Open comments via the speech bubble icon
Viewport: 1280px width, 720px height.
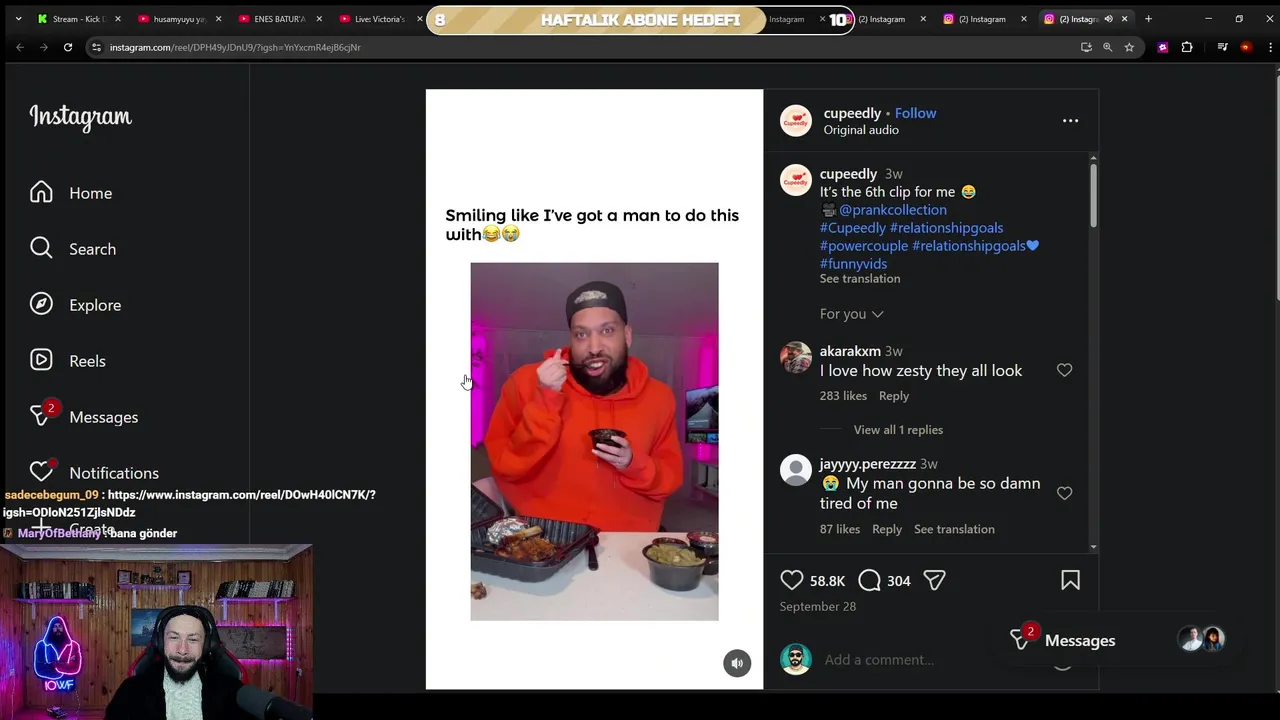870,580
